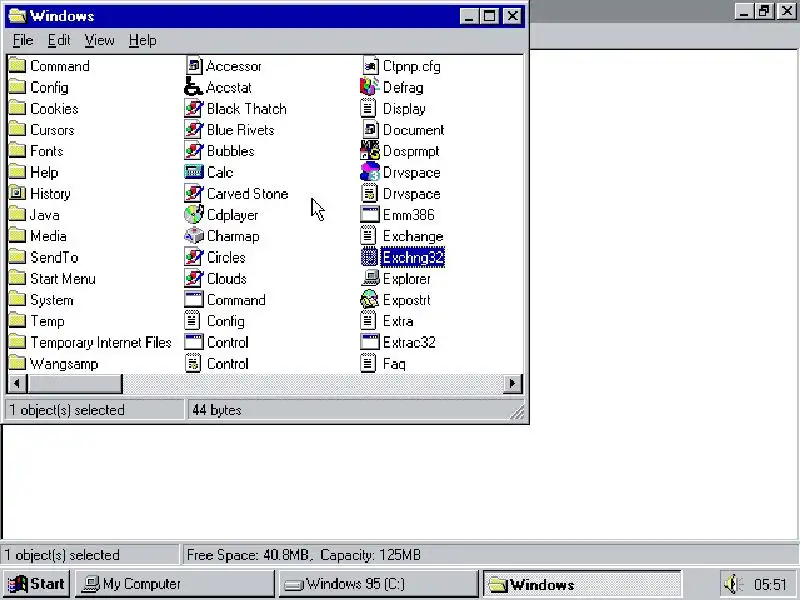Select the Explorer computer icon
Viewport: 800px width, 600px height.
coord(370,279)
